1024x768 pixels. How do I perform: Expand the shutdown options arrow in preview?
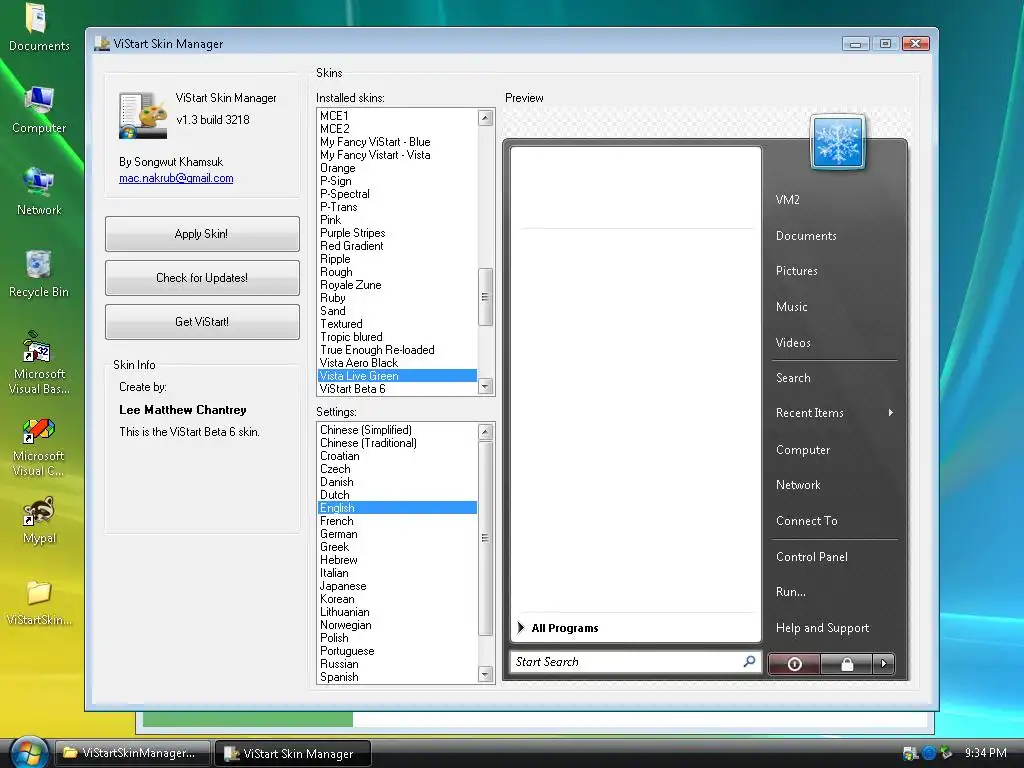point(884,664)
